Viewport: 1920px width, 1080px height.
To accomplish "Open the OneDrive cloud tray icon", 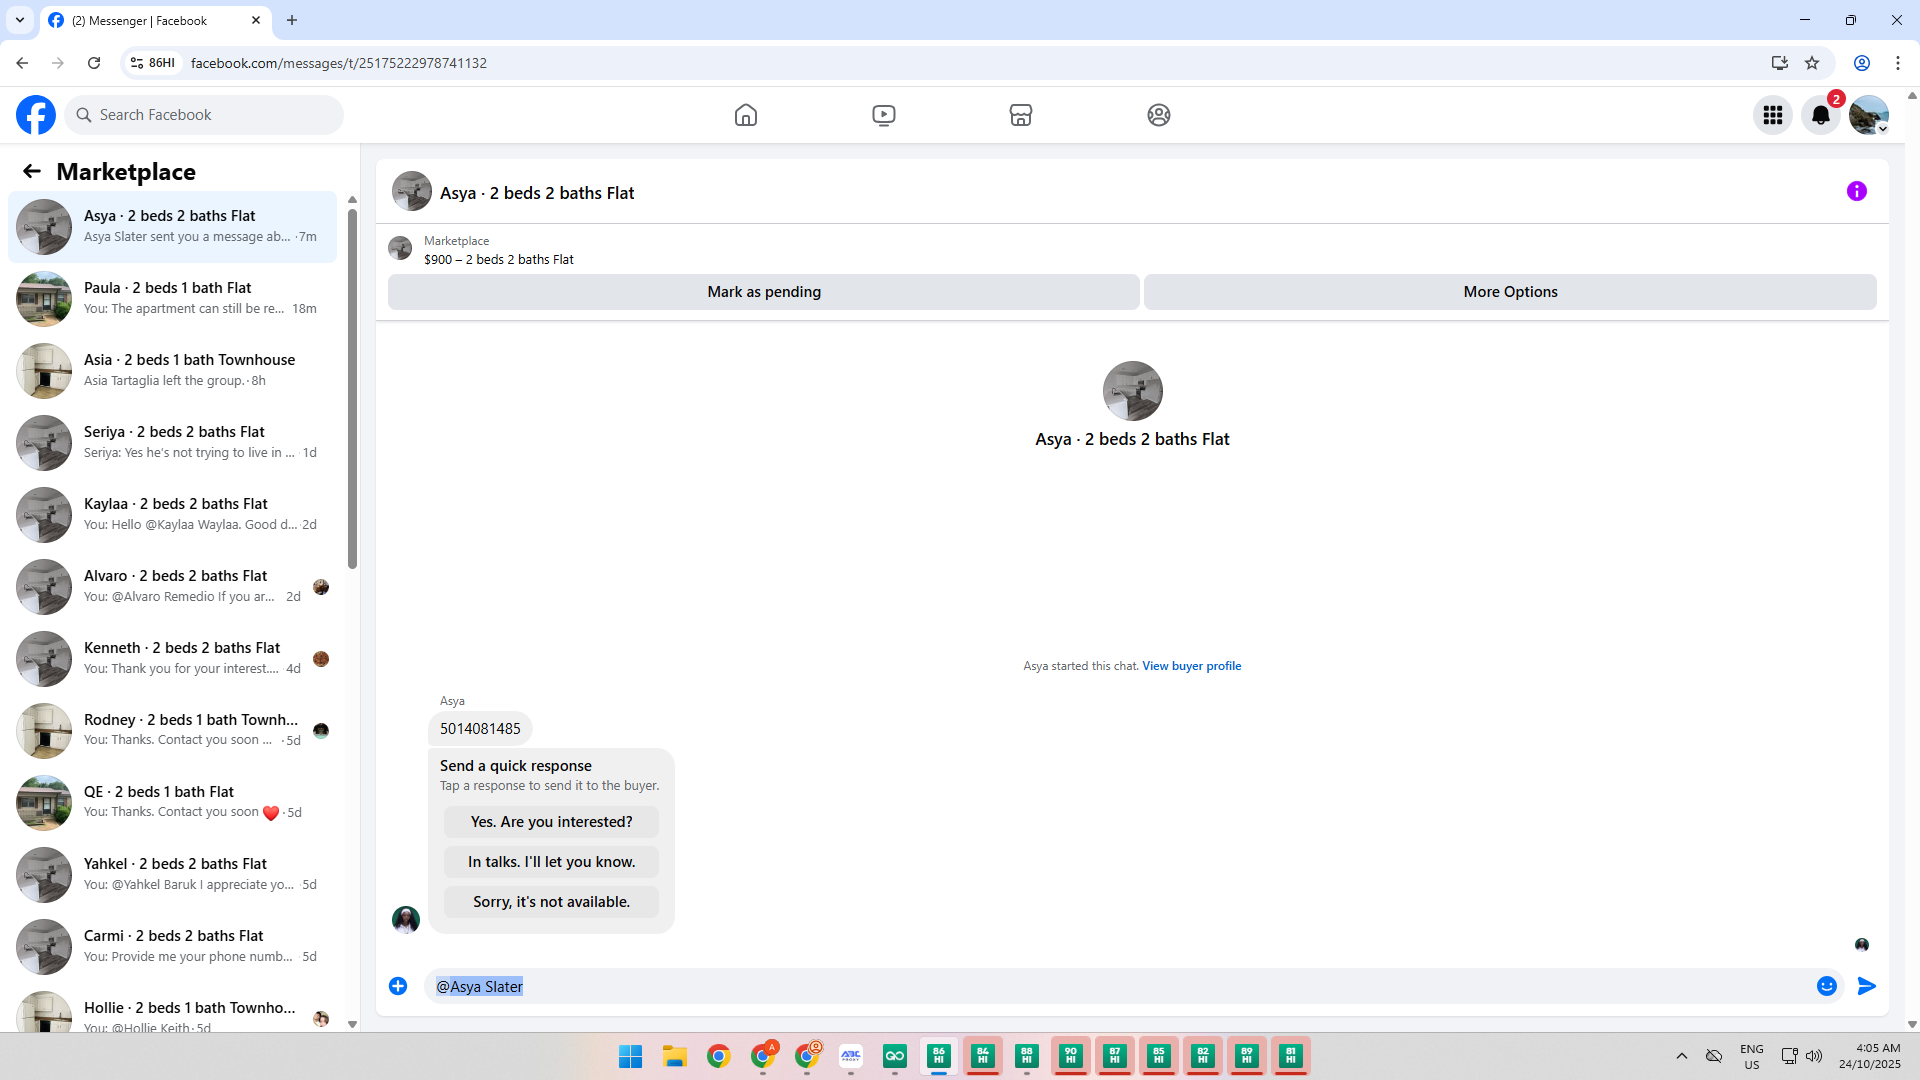I will [x=1714, y=1056].
